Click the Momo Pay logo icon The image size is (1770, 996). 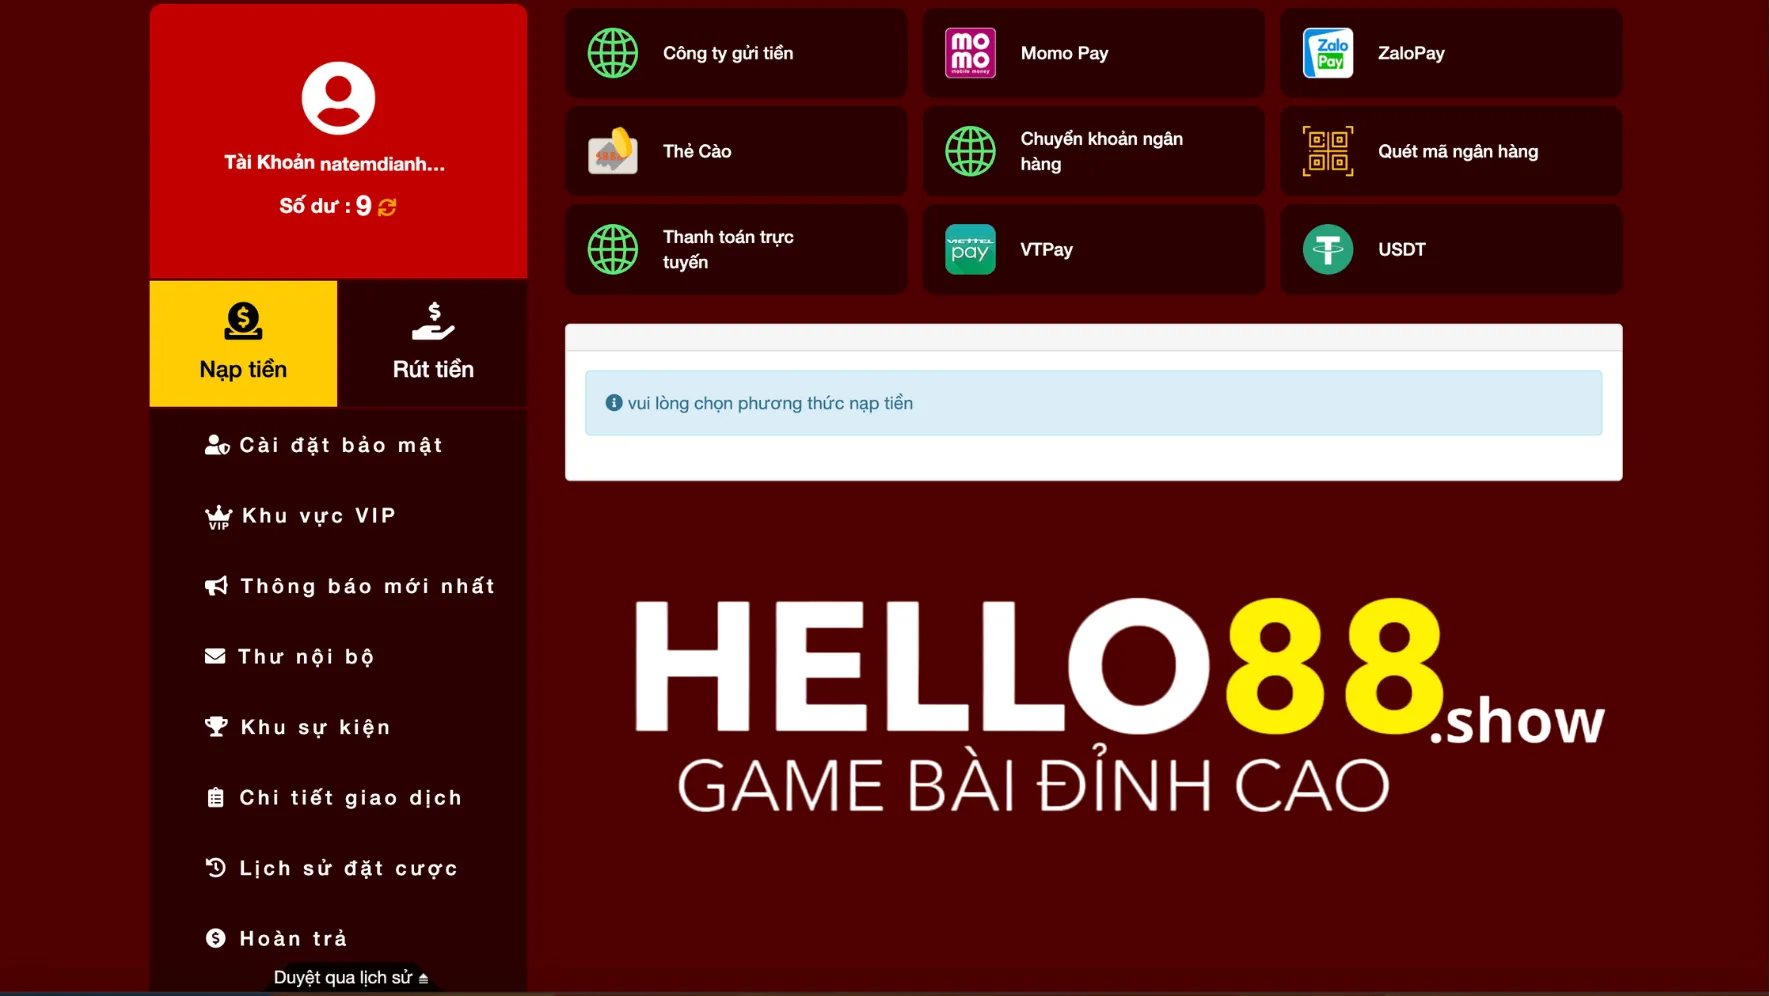click(x=970, y=53)
